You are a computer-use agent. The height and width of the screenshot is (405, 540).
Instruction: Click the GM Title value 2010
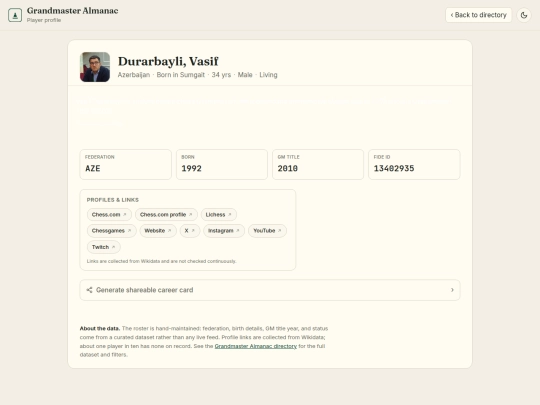288,168
